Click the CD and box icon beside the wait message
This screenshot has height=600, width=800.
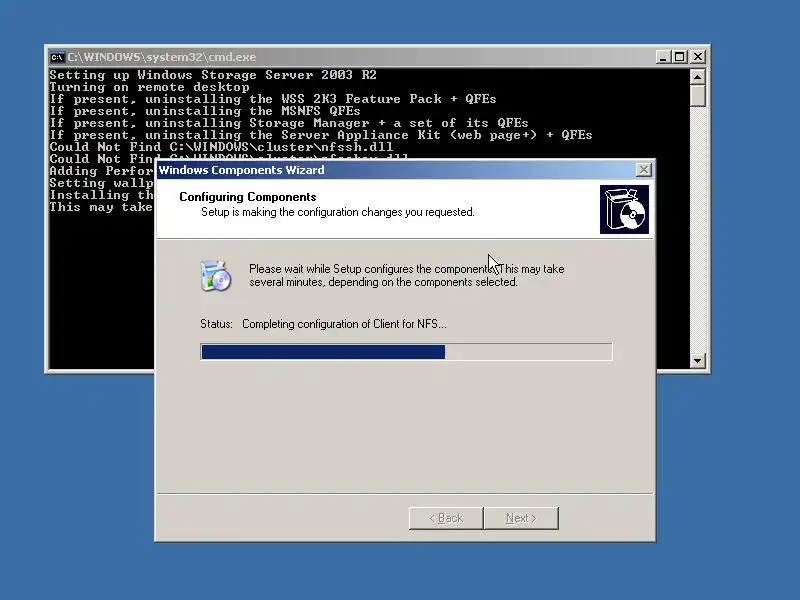tap(215, 276)
